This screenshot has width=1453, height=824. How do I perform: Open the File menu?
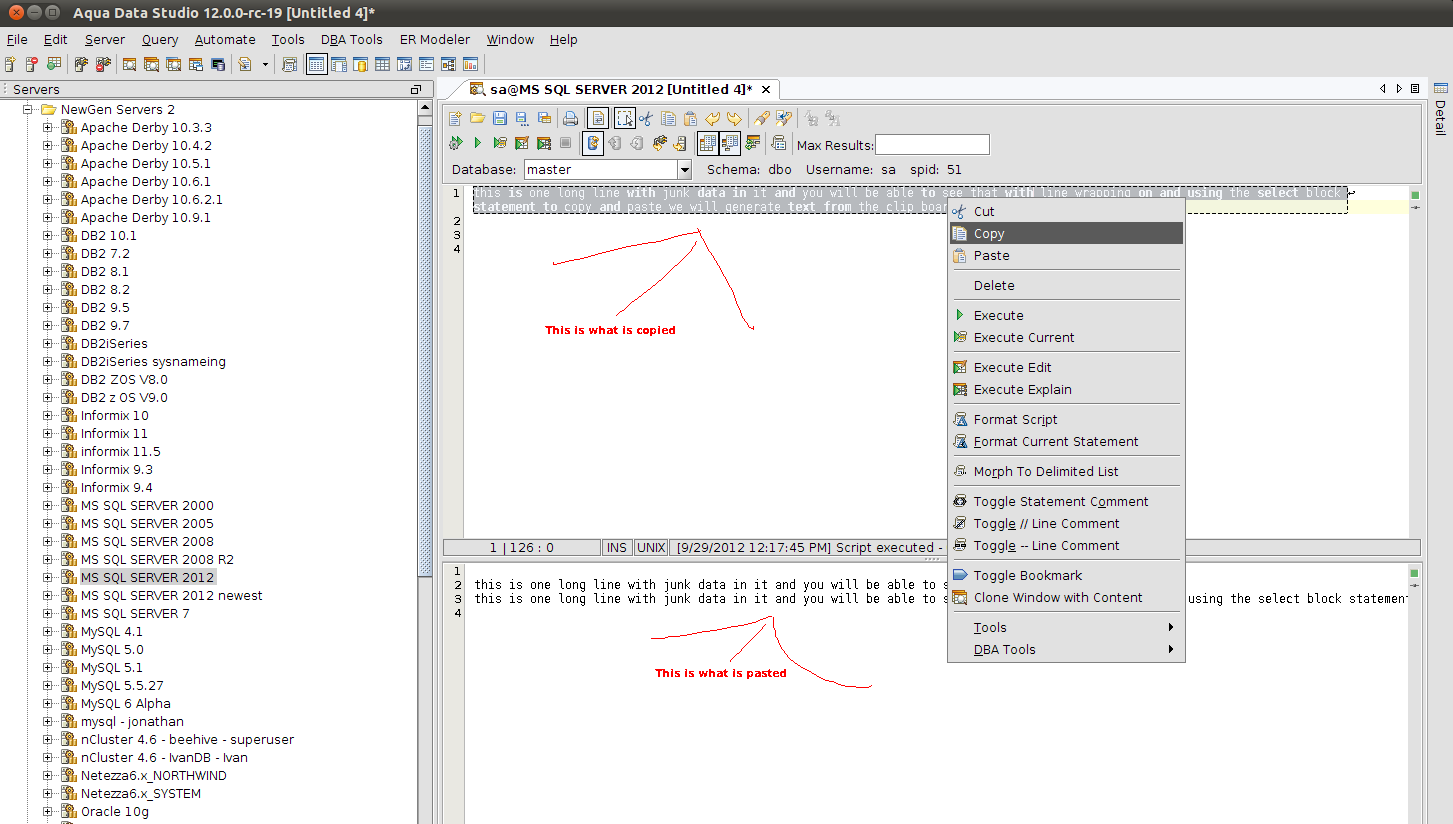[17, 40]
